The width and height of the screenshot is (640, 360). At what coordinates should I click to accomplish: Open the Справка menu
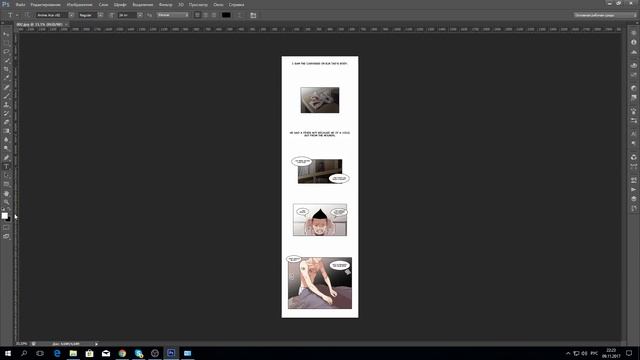[236, 4]
